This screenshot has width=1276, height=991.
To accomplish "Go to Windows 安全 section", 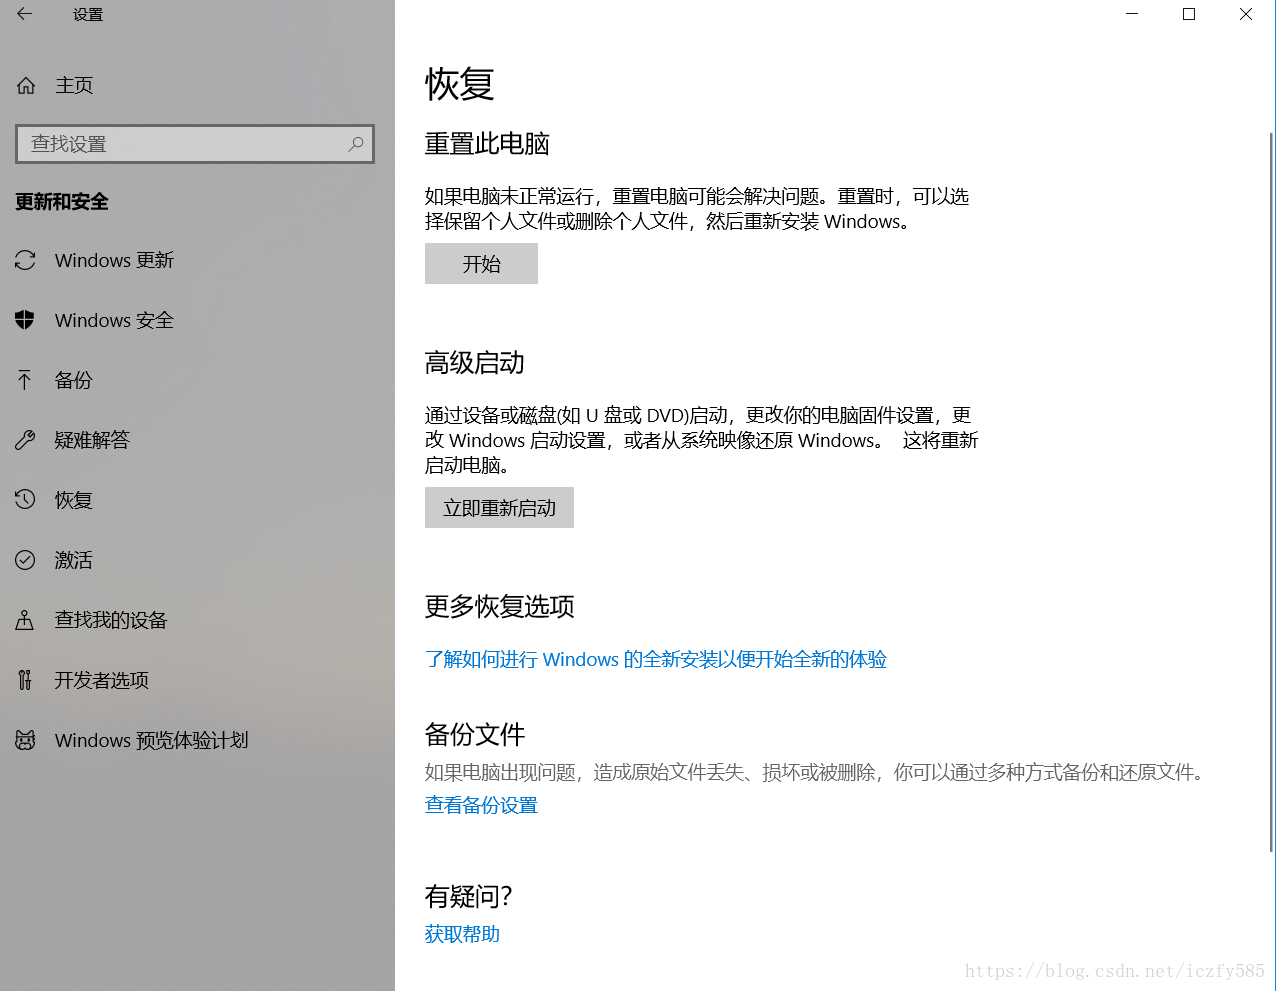I will 114,320.
